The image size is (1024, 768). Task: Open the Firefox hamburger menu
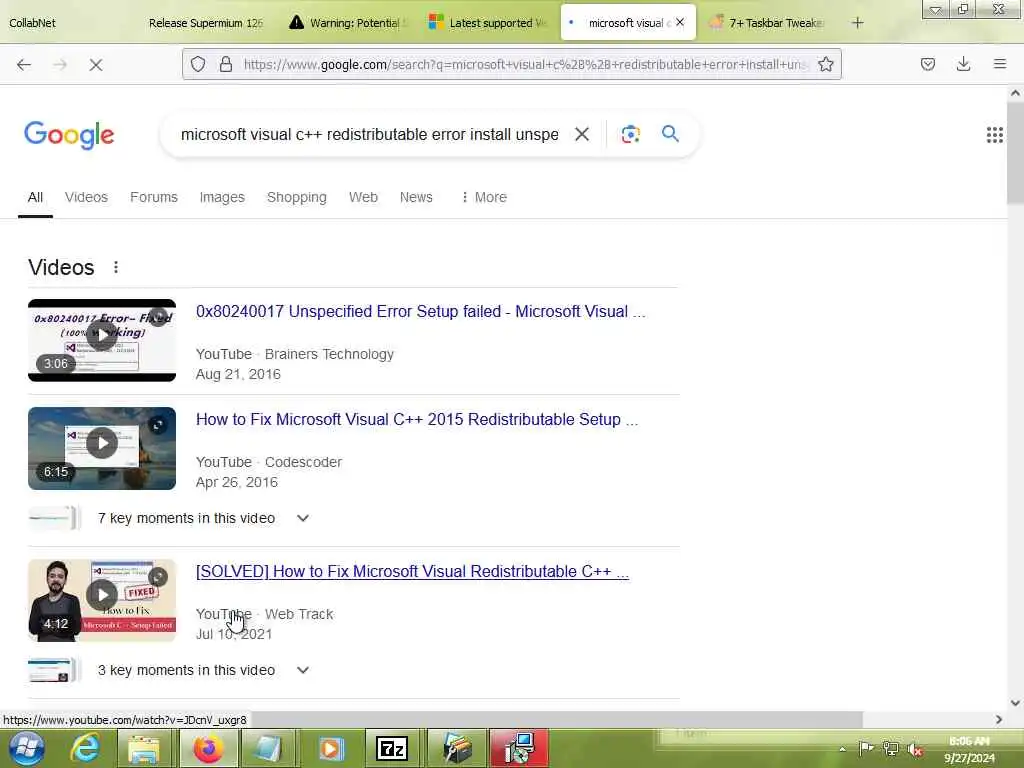pyautogui.click(x=999, y=64)
